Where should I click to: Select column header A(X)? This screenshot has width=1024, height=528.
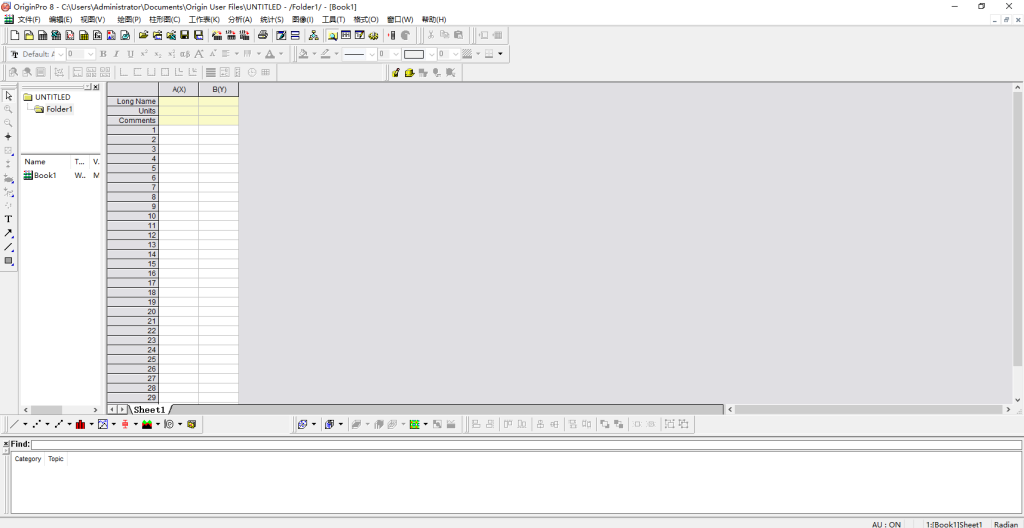179,90
